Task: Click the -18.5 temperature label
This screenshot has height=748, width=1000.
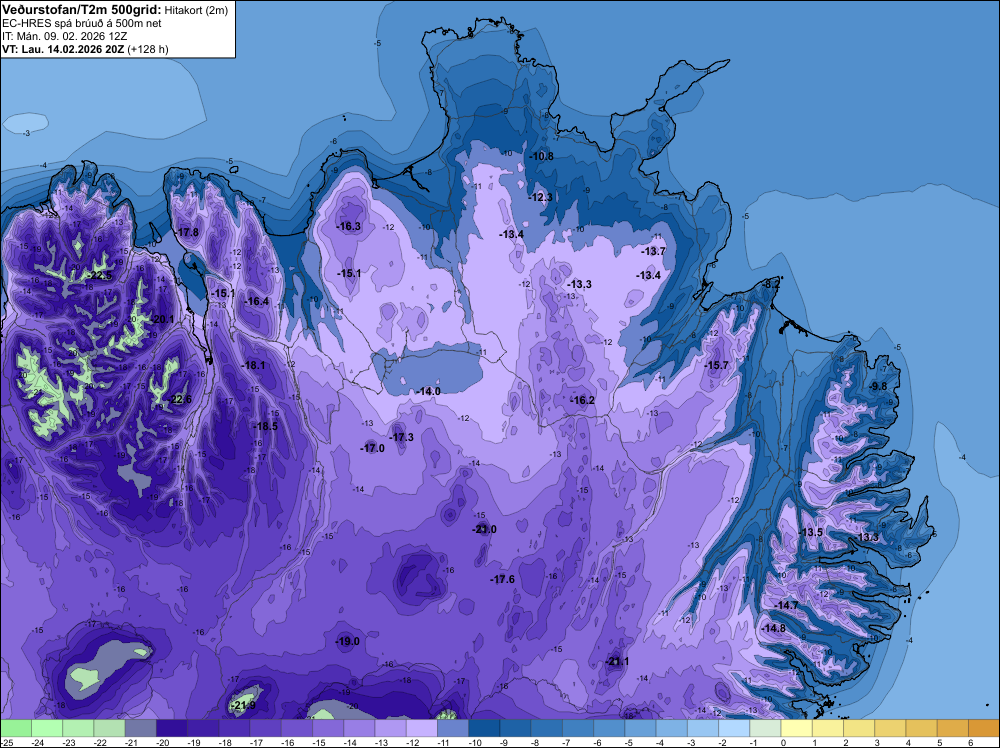Action: [266, 426]
